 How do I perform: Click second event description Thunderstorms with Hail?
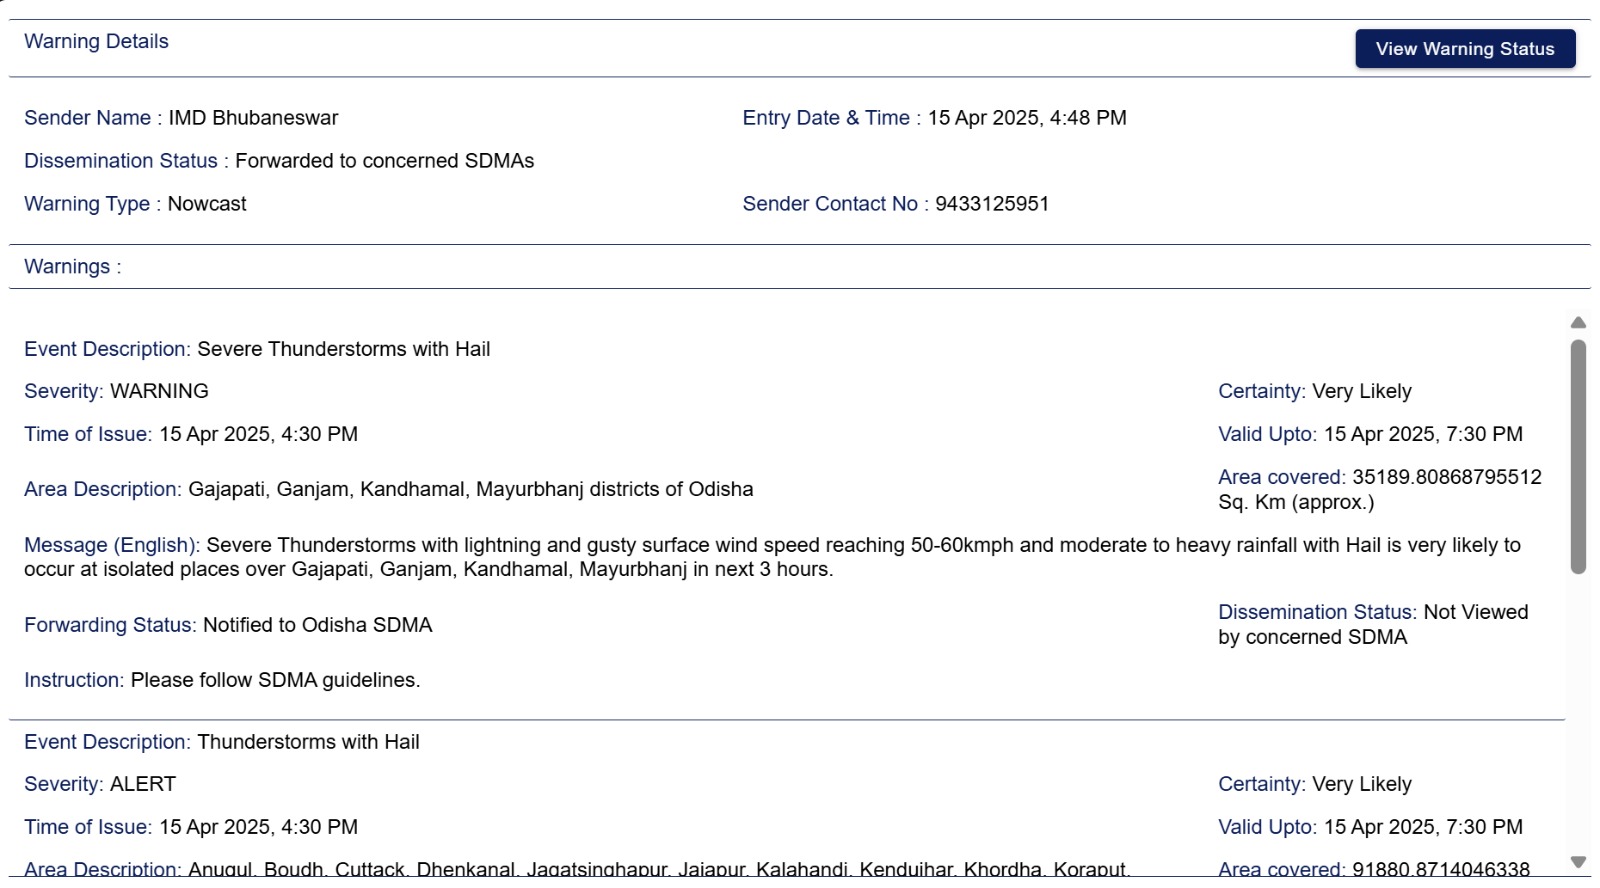point(308,742)
